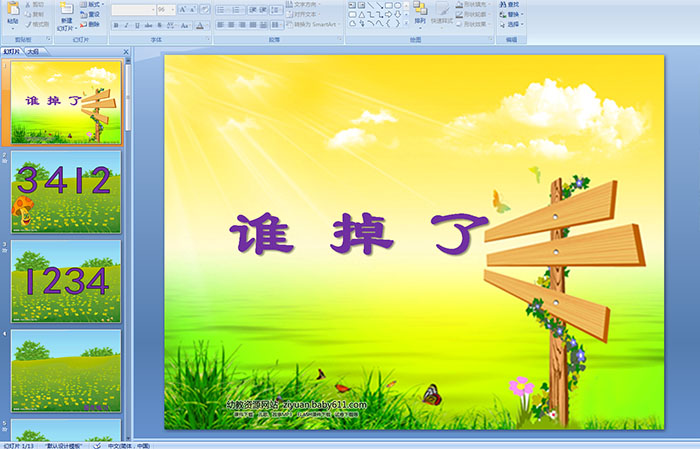
Task: Toggle Underline text formatting
Action: click(135, 25)
